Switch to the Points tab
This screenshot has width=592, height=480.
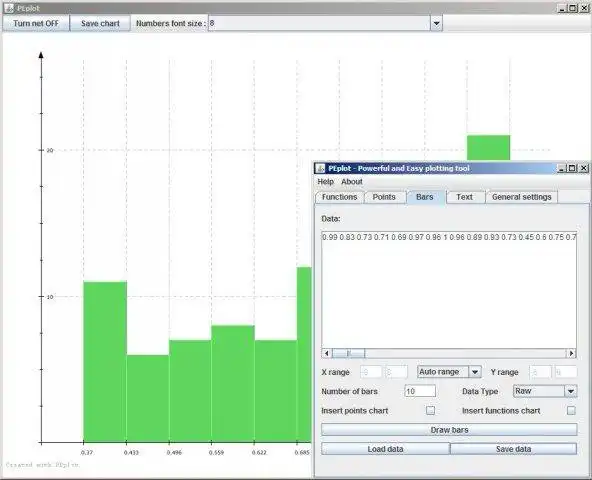click(x=384, y=197)
